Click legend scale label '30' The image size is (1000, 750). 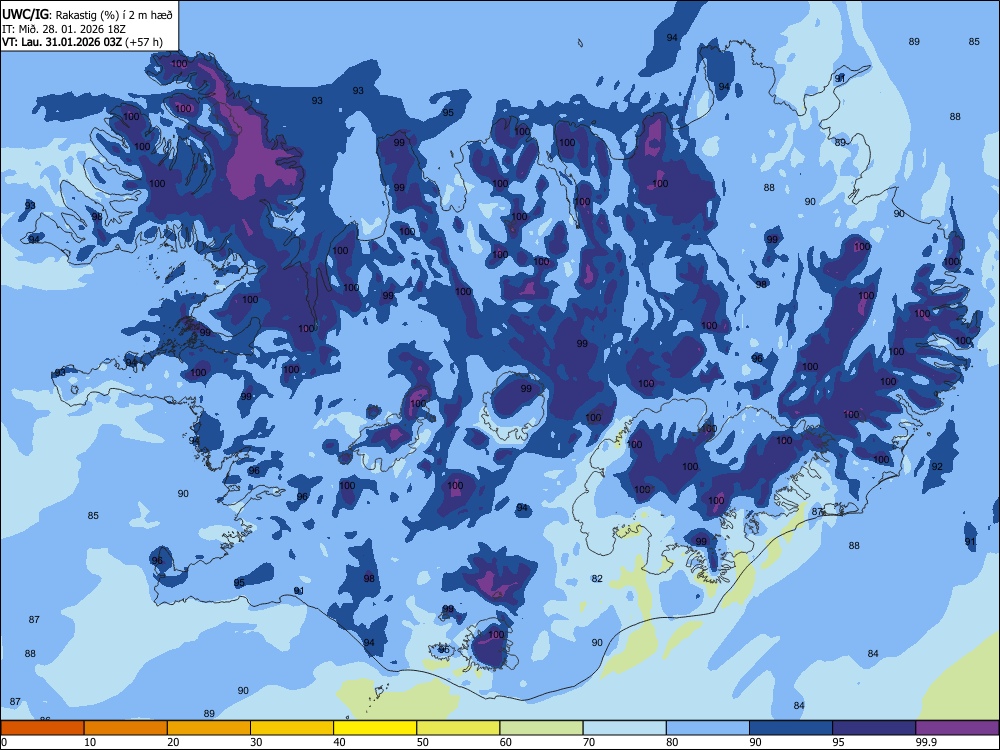[x=256, y=742]
